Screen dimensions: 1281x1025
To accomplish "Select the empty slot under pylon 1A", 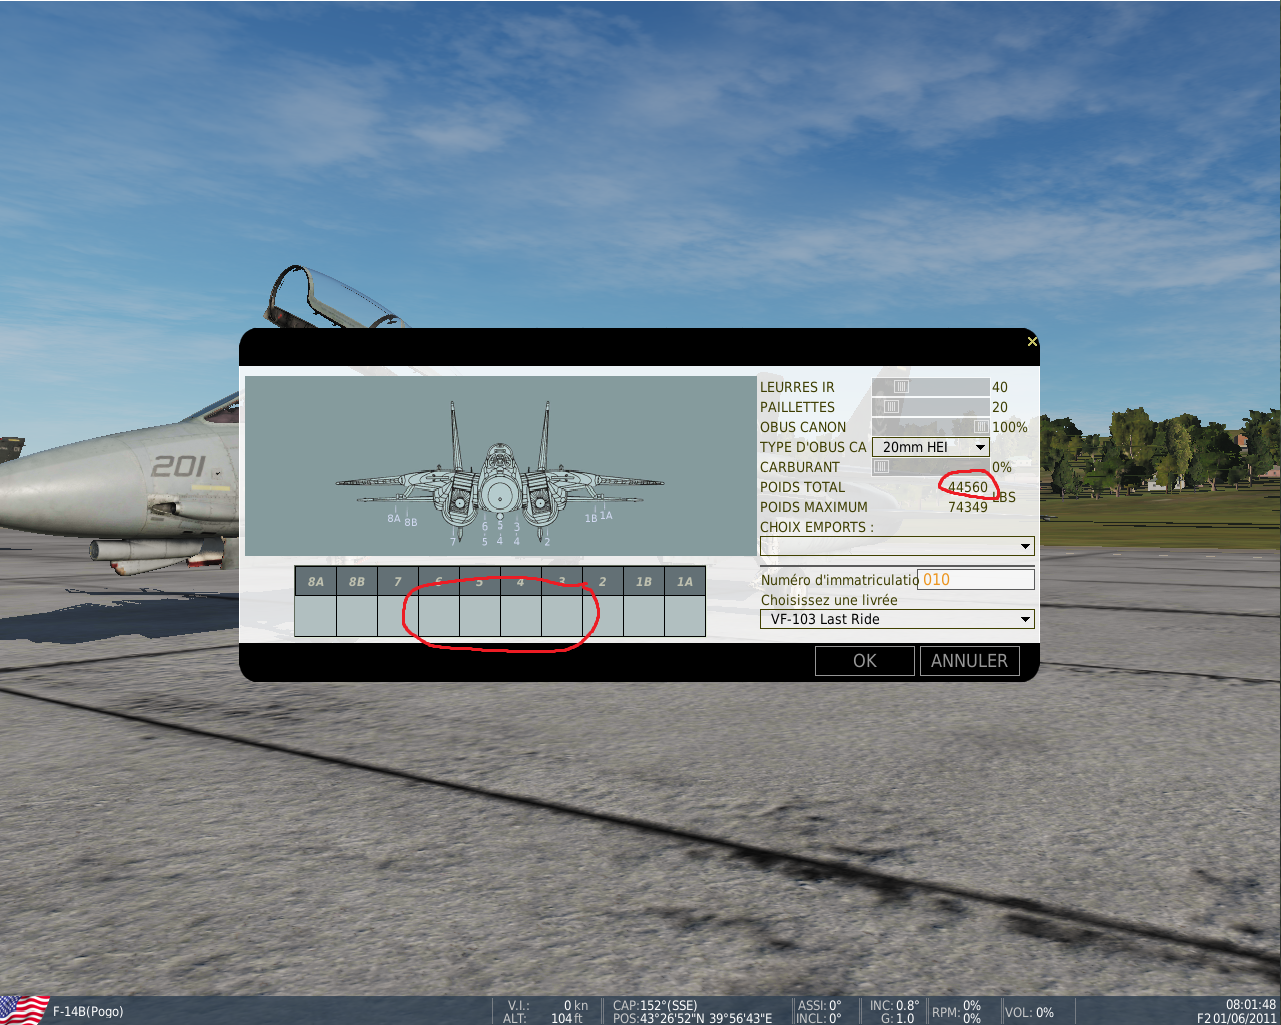I will (x=684, y=616).
